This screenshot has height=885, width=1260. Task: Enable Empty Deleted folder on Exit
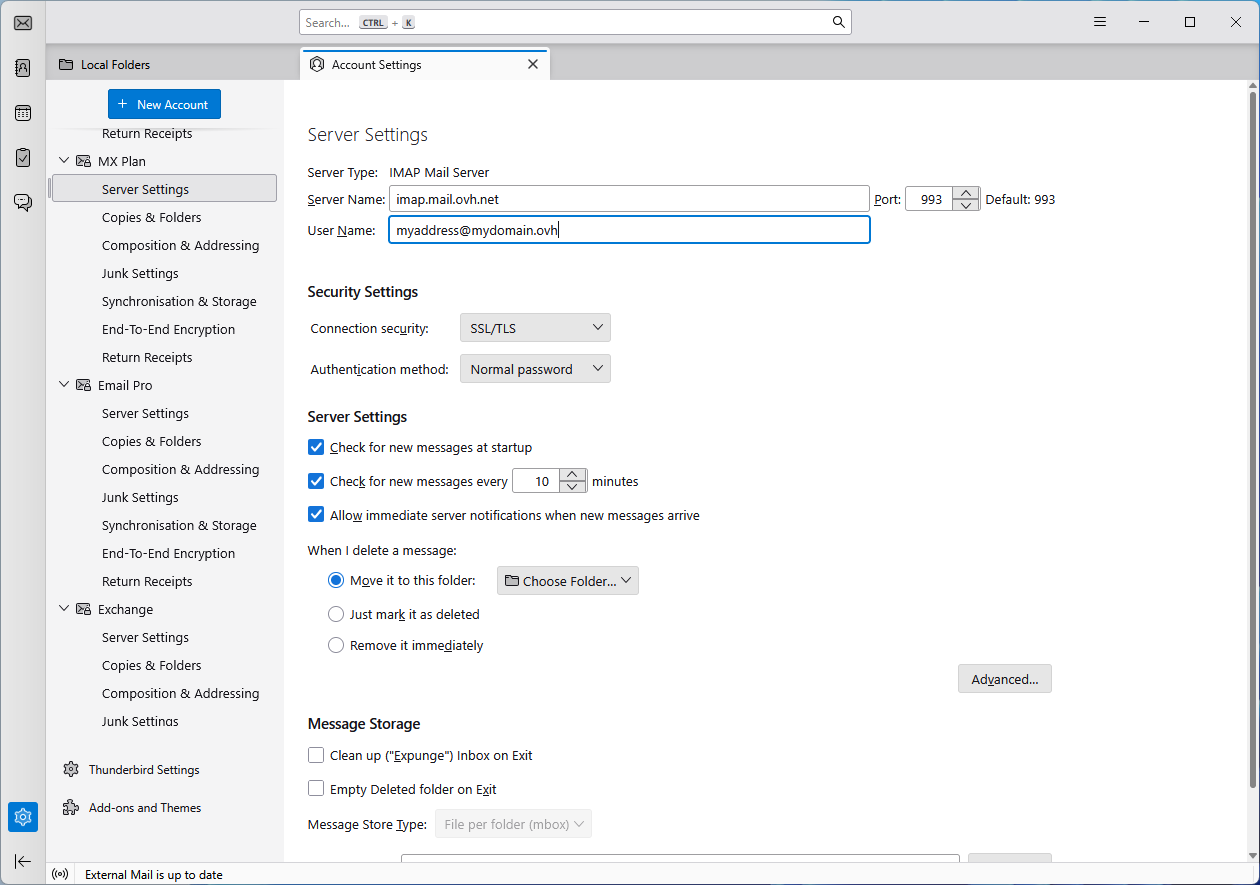(x=316, y=789)
